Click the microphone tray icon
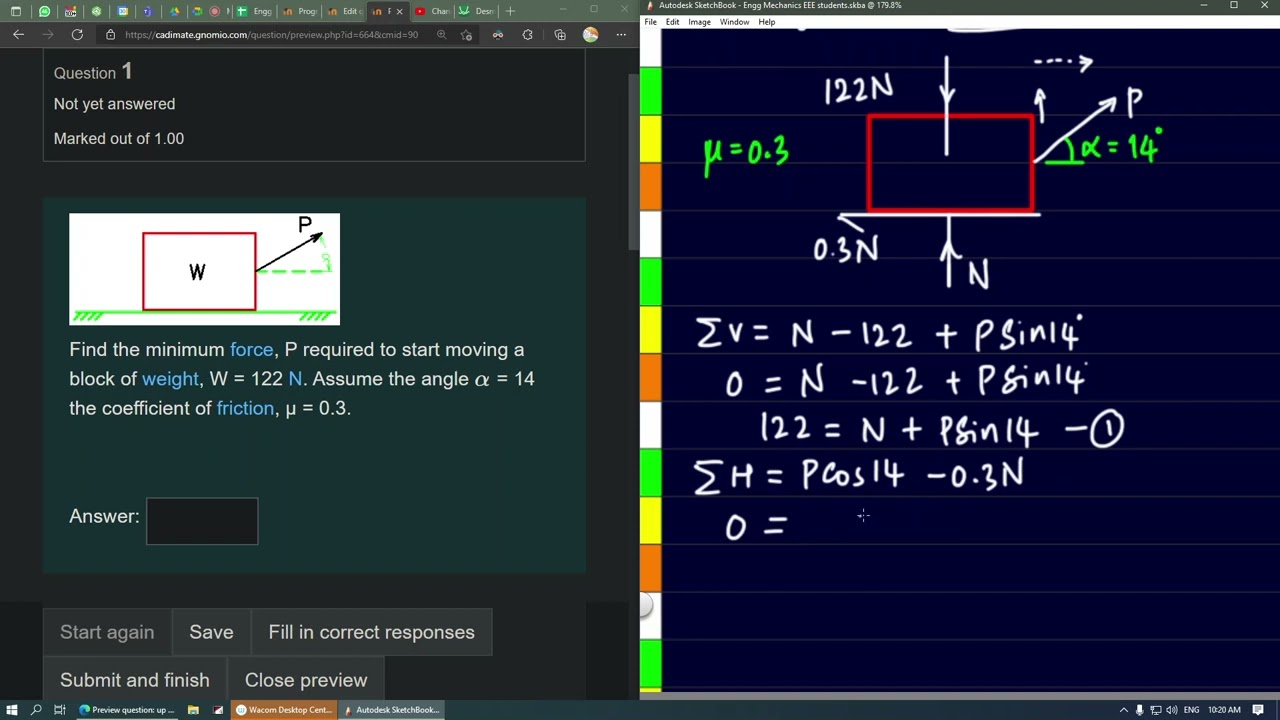 pyautogui.click(x=1139, y=710)
